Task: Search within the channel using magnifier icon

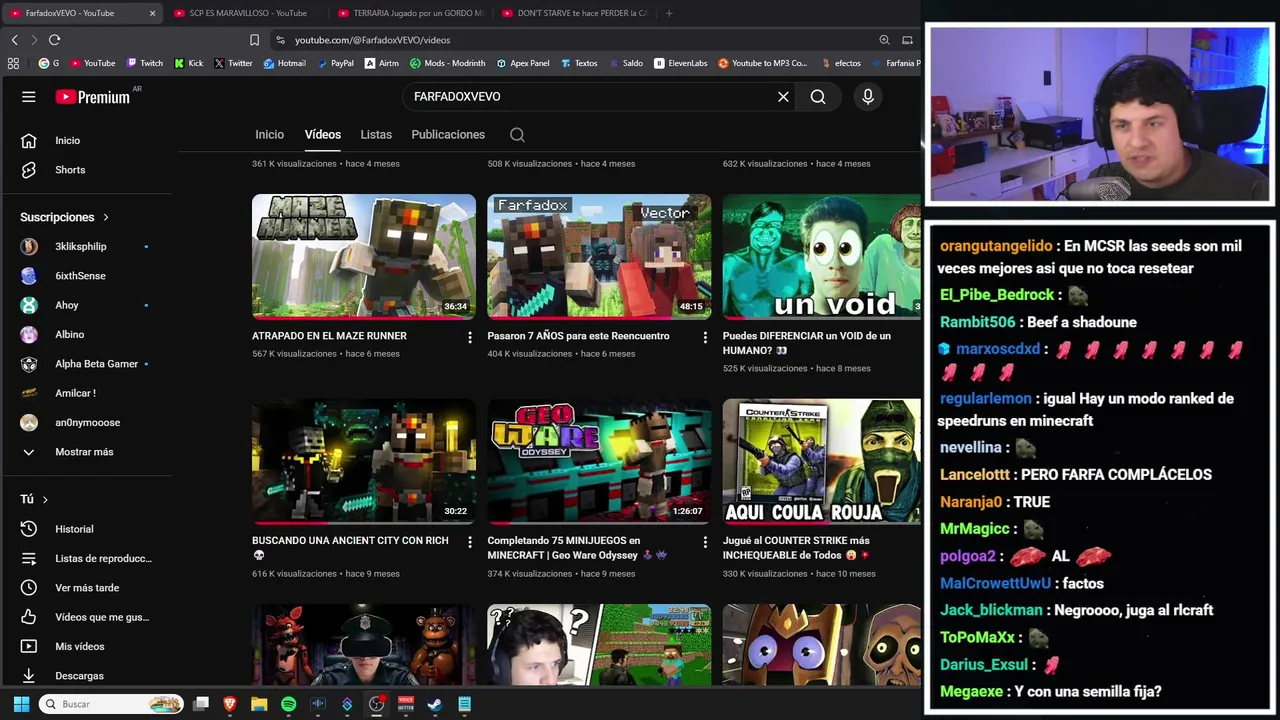Action: click(x=517, y=135)
